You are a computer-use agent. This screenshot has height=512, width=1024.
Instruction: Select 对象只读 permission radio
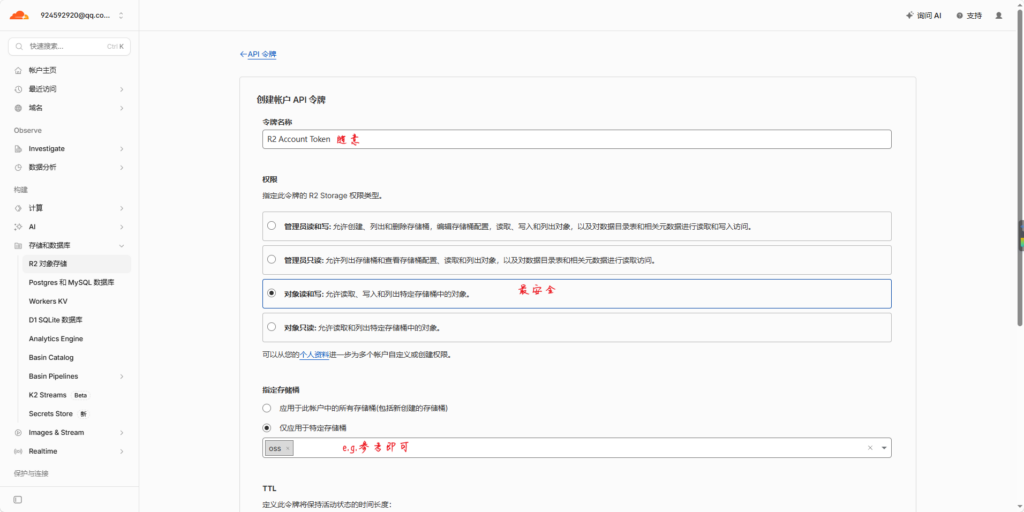coord(272,327)
